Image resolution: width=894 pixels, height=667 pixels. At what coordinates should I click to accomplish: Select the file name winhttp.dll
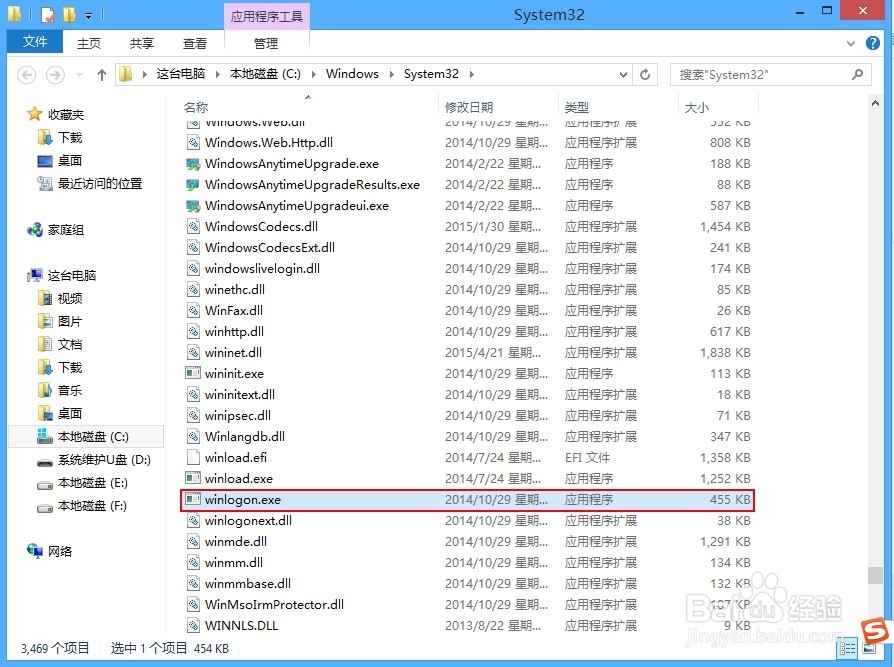pos(234,332)
